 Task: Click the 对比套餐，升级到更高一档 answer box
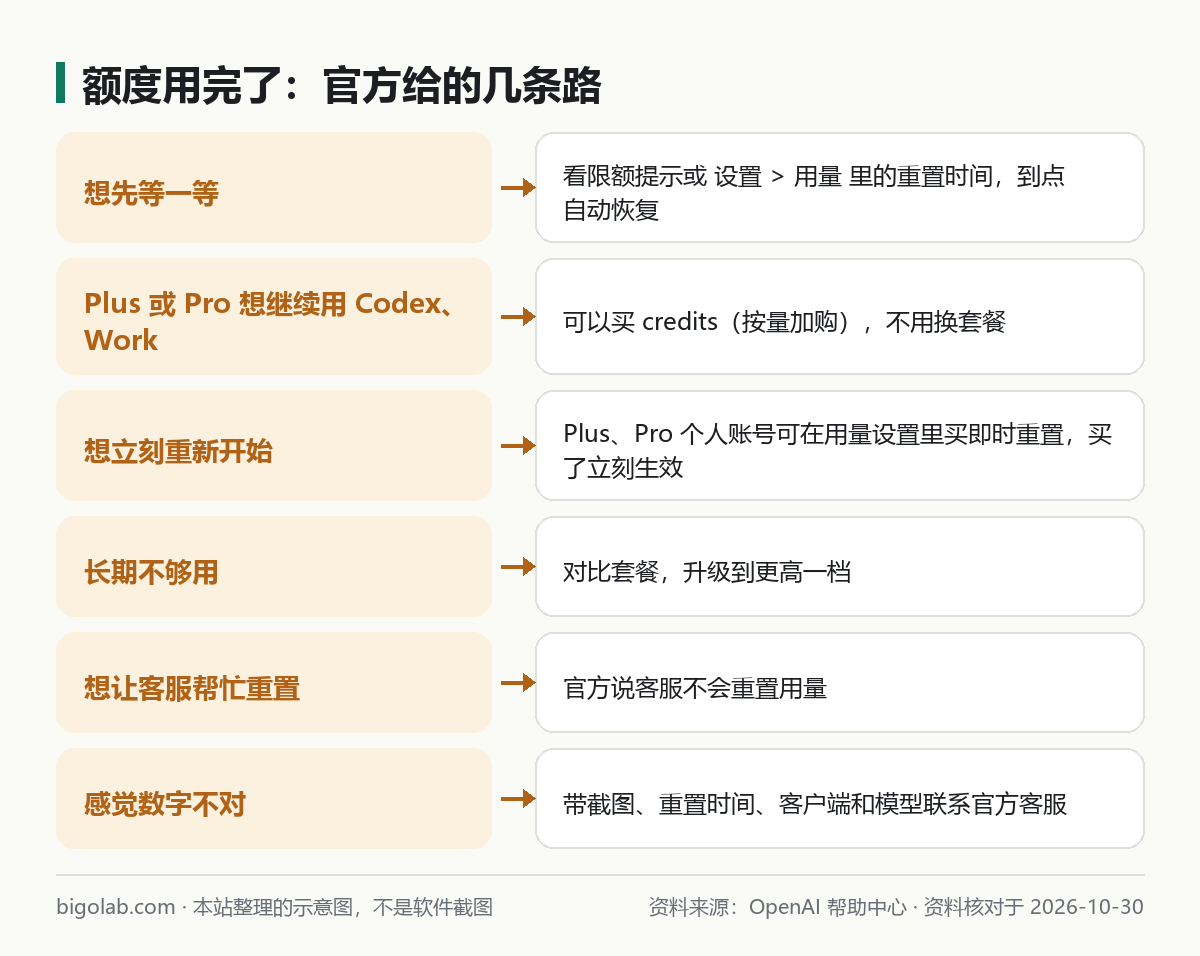(840, 566)
